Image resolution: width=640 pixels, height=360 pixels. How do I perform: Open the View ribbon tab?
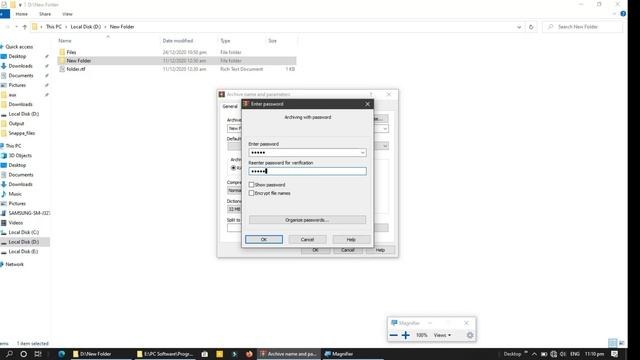(67, 14)
